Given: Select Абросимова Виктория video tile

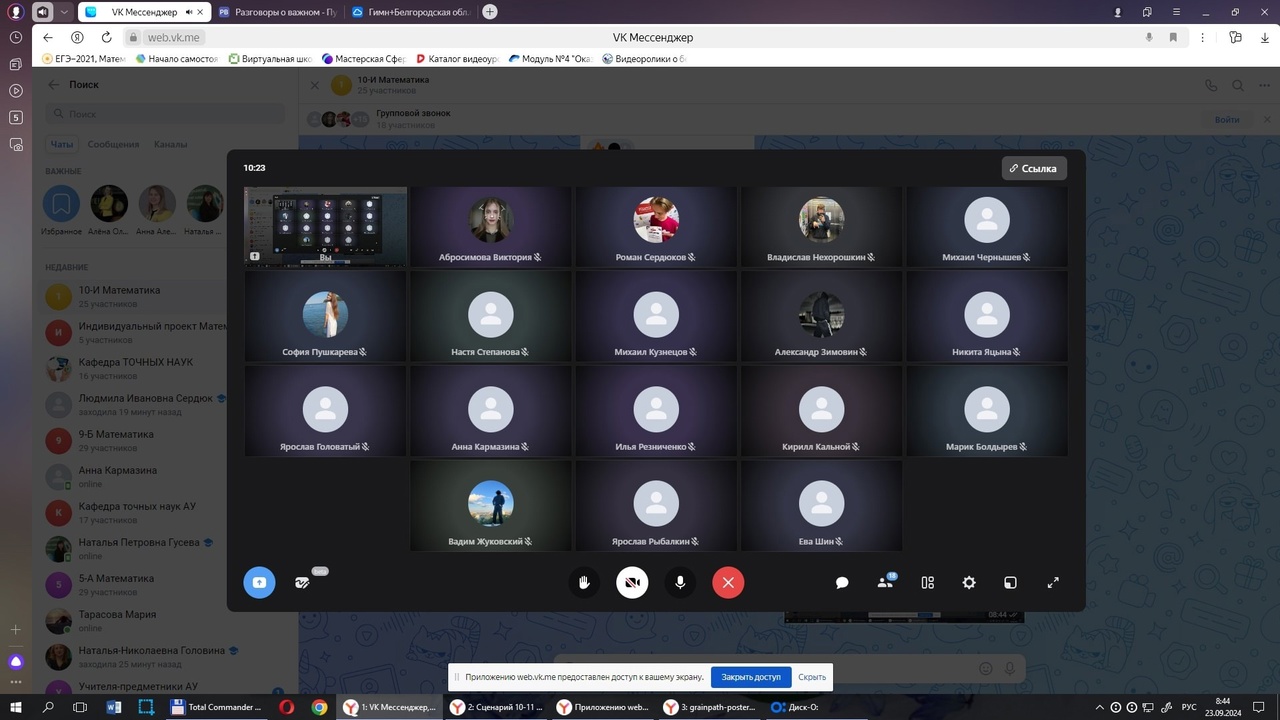Looking at the screenshot, I should tap(491, 227).
